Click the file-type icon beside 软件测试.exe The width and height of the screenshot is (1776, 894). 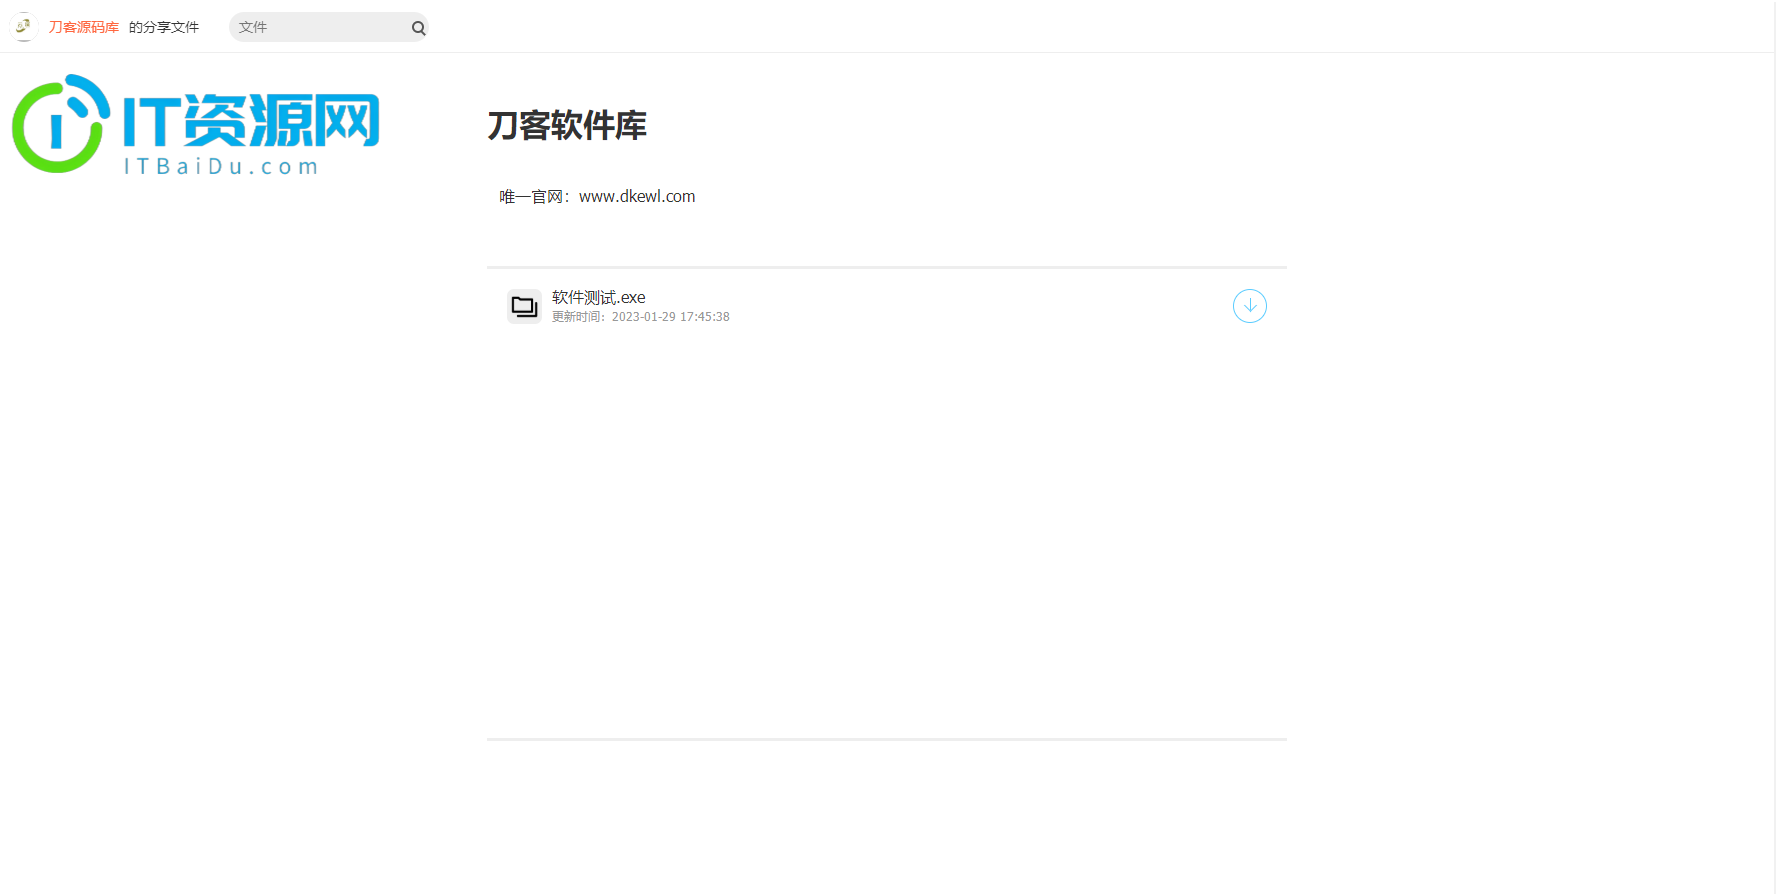click(524, 306)
